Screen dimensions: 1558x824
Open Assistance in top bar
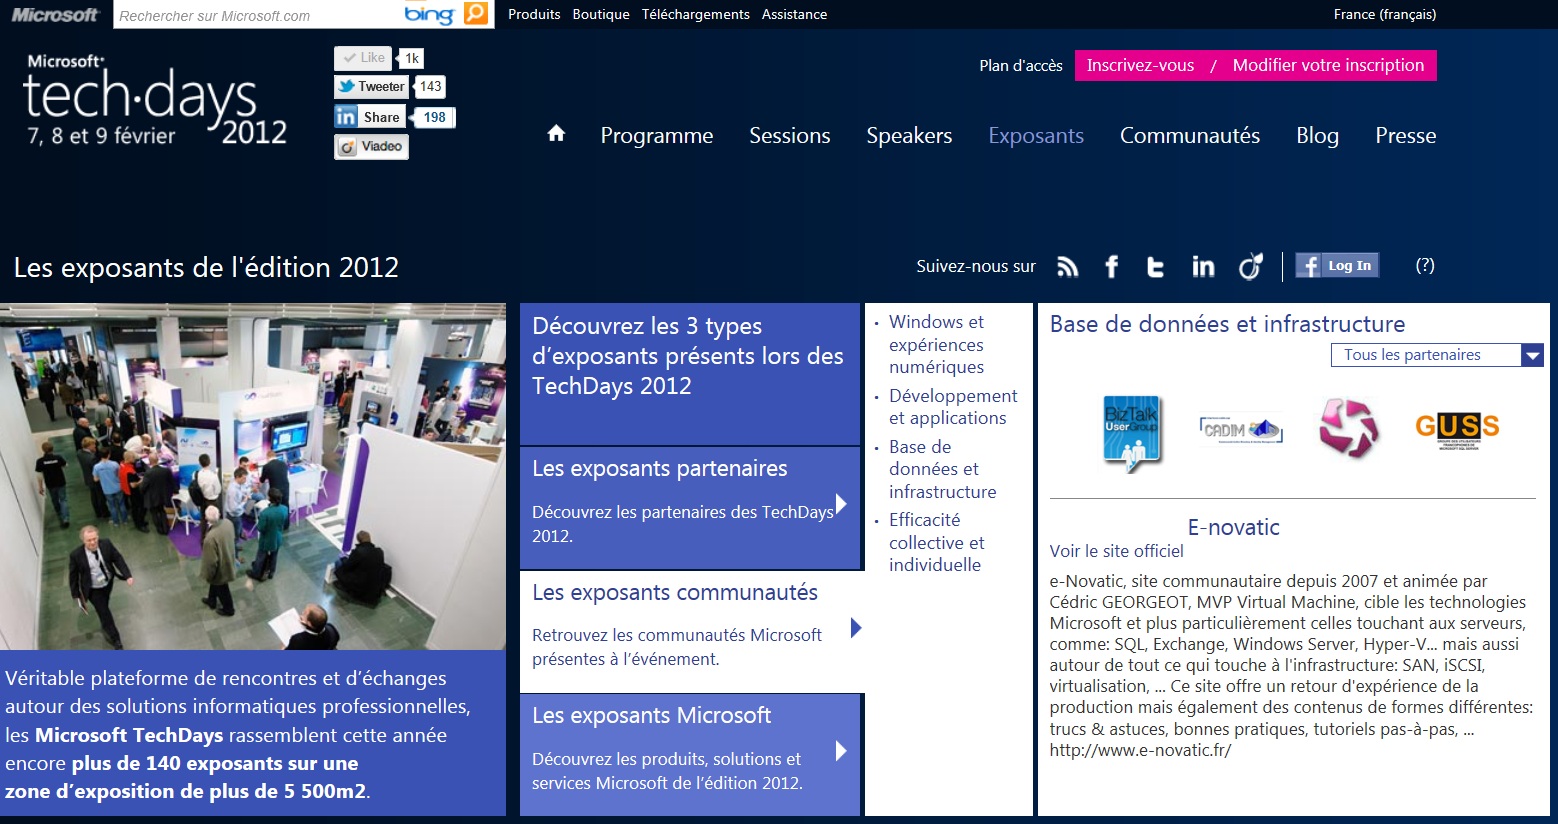coord(794,14)
